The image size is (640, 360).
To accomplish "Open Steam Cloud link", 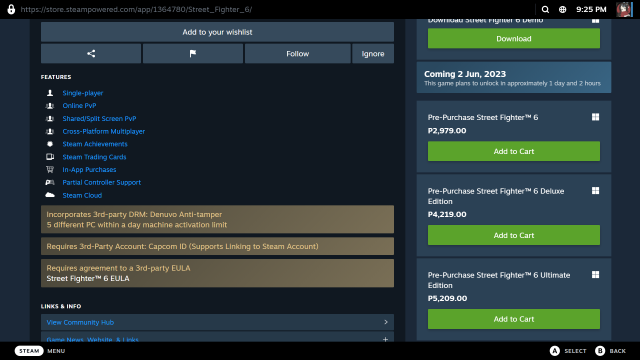I will click(x=82, y=195).
